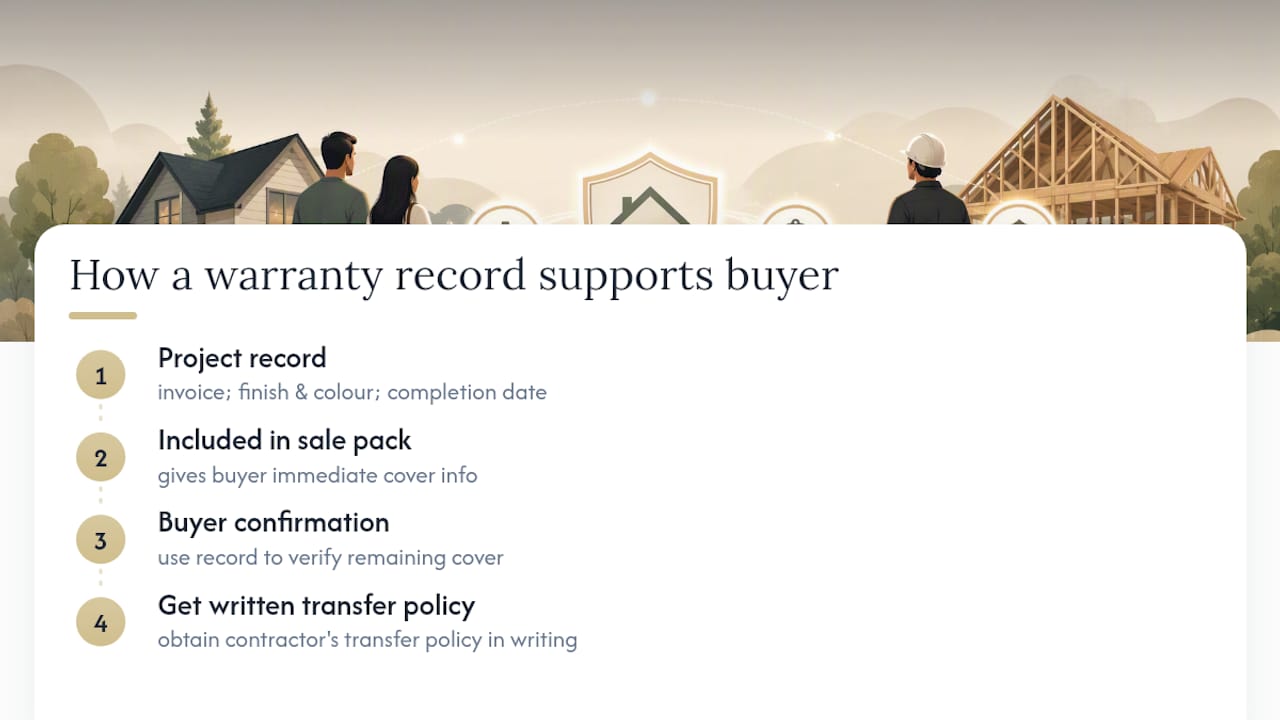This screenshot has height=720, width=1280.
Task: Select 'gives buyer immediate cover info' text
Action: (x=318, y=475)
